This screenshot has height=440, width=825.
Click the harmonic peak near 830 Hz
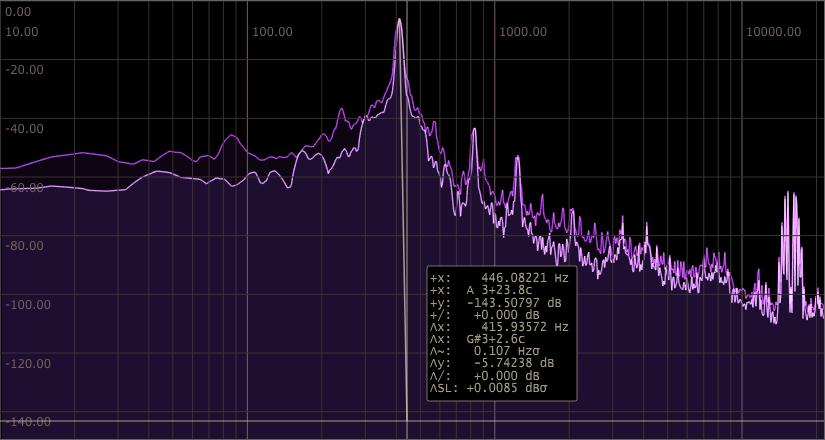pyautogui.click(x=474, y=132)
